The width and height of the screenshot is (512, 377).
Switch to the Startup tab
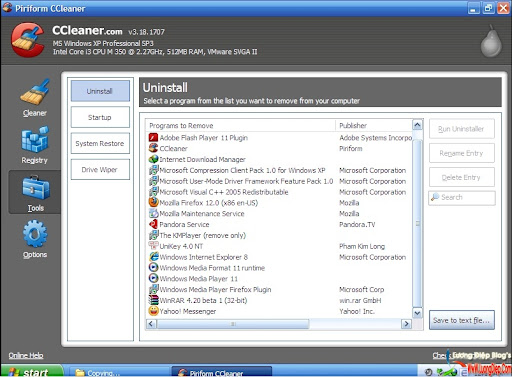[100, 117]
